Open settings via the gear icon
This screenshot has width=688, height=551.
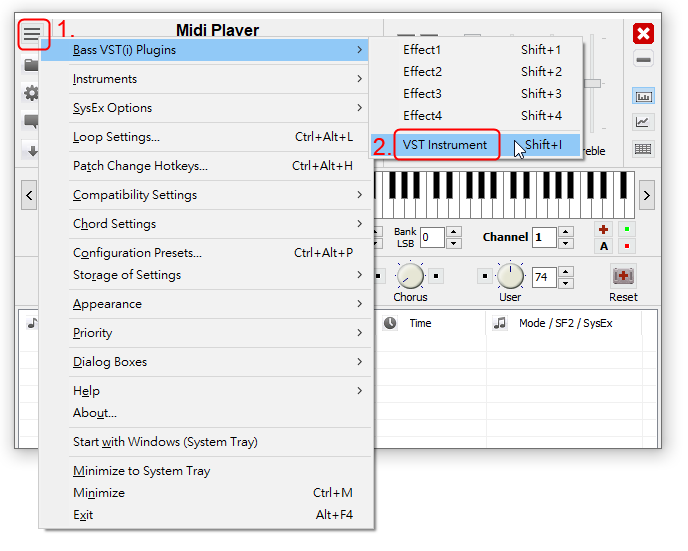tap(31, 93)
